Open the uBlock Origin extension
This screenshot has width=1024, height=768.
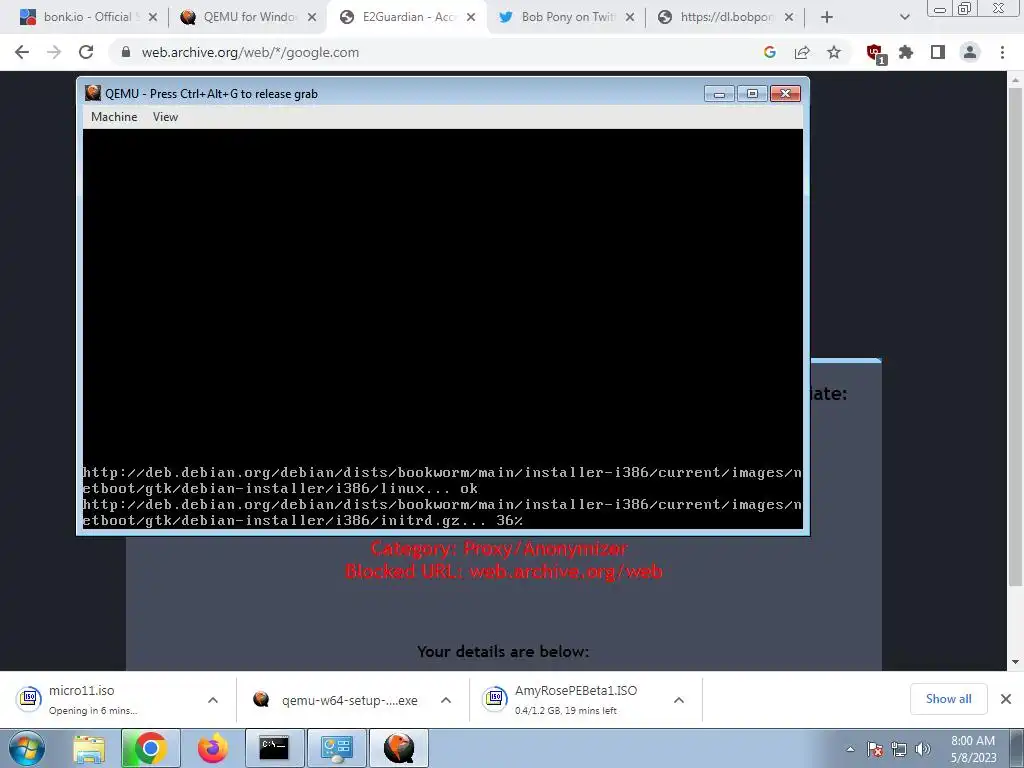pos(875,53)
